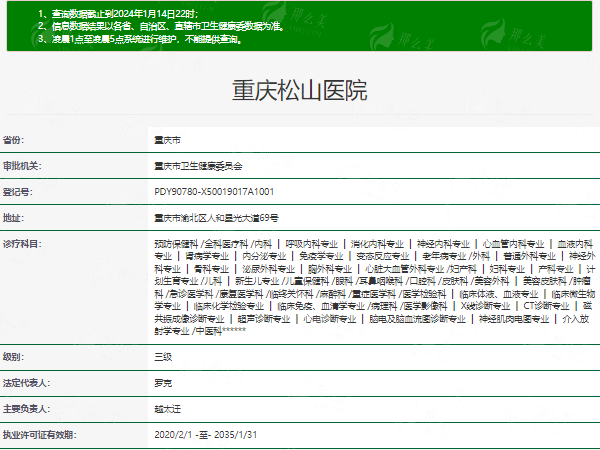Click 心脏大血管外科专业 in the list
The width and height of the screenshot is (600, 450).
coord(404,269)
